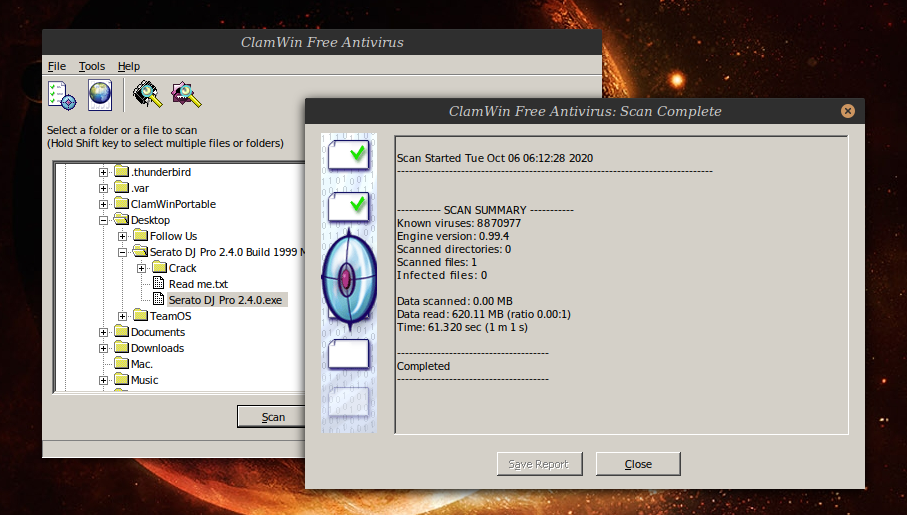Click the Close button in Scan Complete dialog
The image size is (907, 515).
pos(638,464)
